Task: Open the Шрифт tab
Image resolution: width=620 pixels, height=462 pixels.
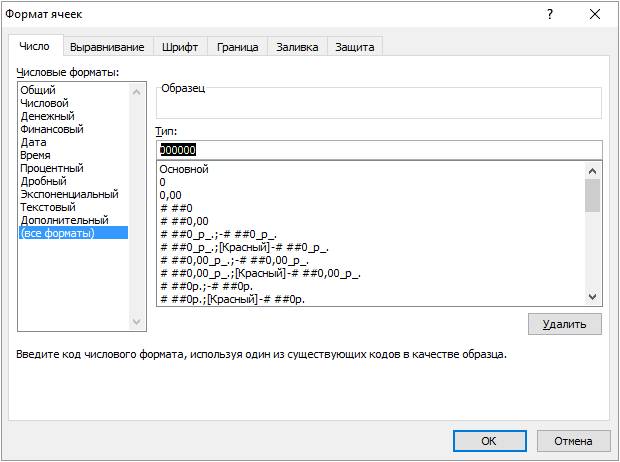Action: click(x=180, y=47)
